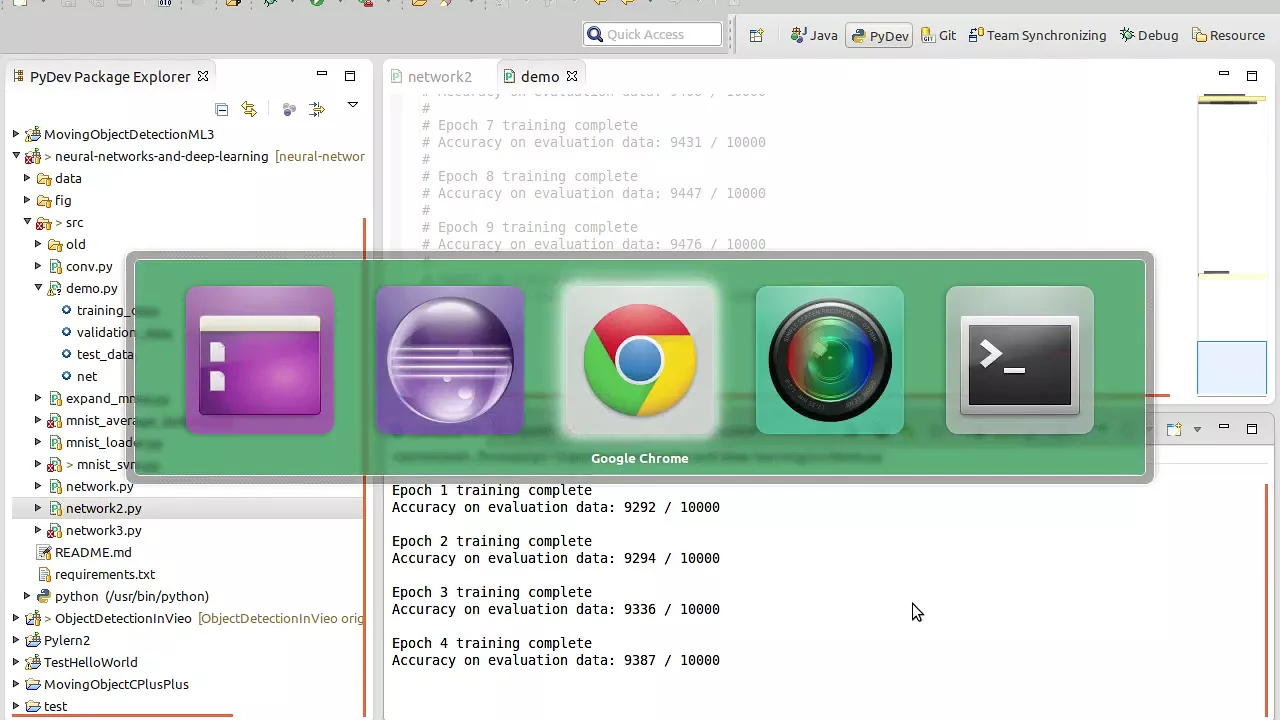1280x720 pixels.
Task: Select the Eclipse app in the switcher
Action: coord(450,361)
